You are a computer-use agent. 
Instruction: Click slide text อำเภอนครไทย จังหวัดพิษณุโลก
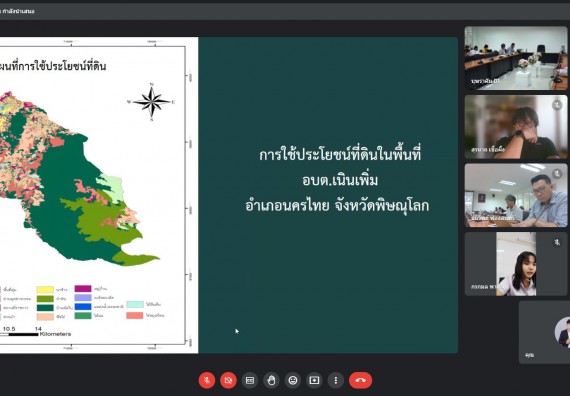(337, 205)
